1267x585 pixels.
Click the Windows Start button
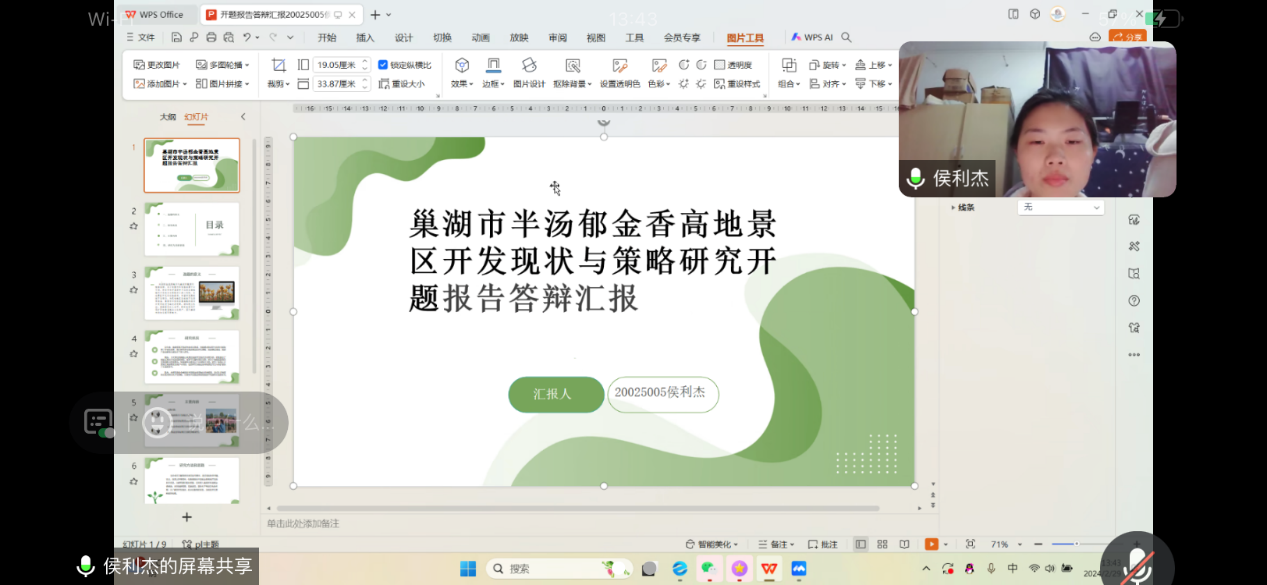pyautogui.click(x=468, y=568)
